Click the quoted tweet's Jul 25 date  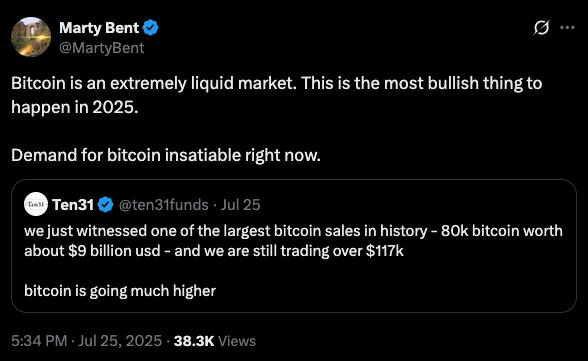coord(240,205)
